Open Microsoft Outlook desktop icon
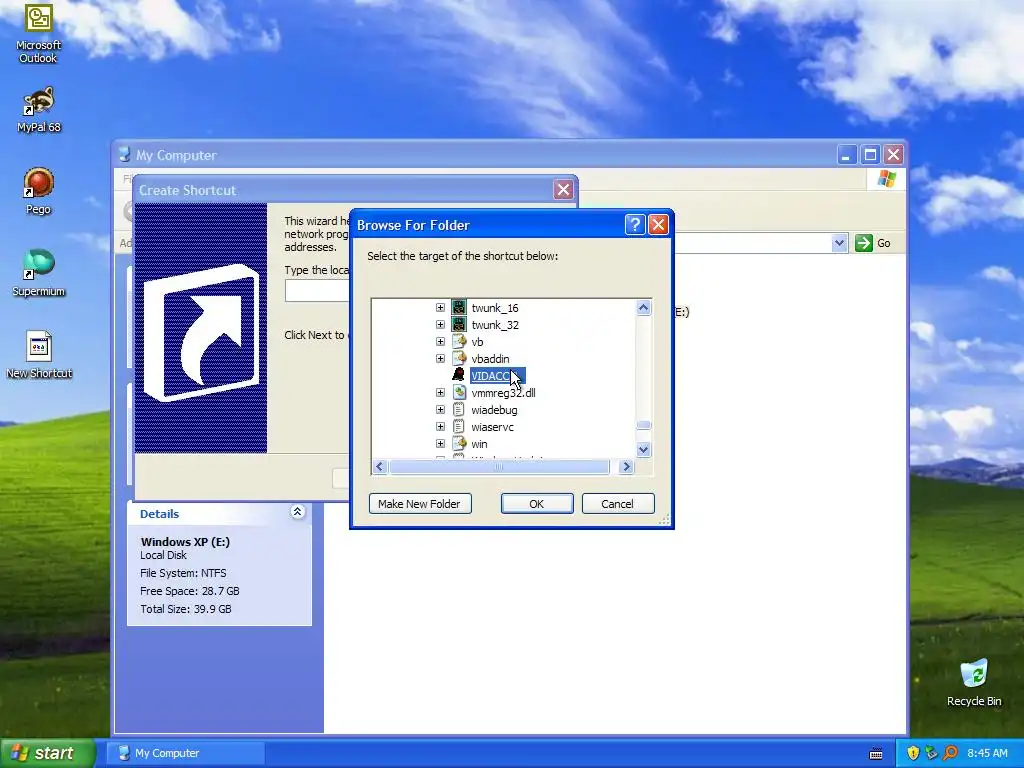The image size is (1024, 768). tap(39, 33)
